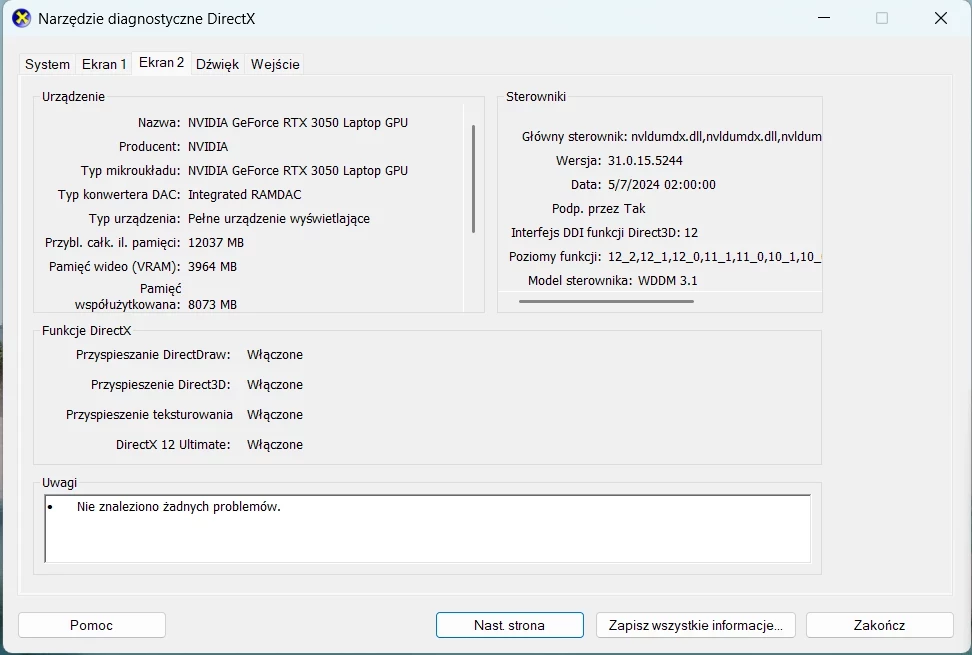The image size is (972, 655).
Task: Select the Ekran 2 tab
Action: point(162,63)
